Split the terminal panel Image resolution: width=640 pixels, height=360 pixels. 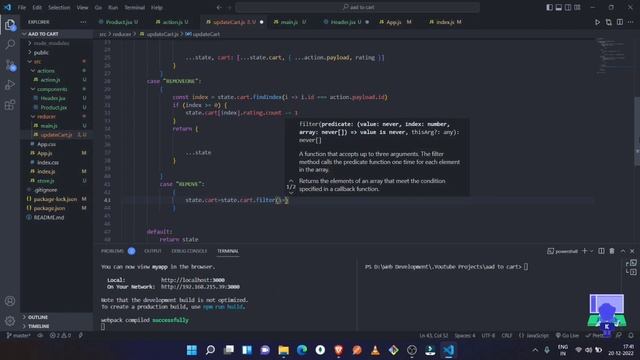[601, 251]
